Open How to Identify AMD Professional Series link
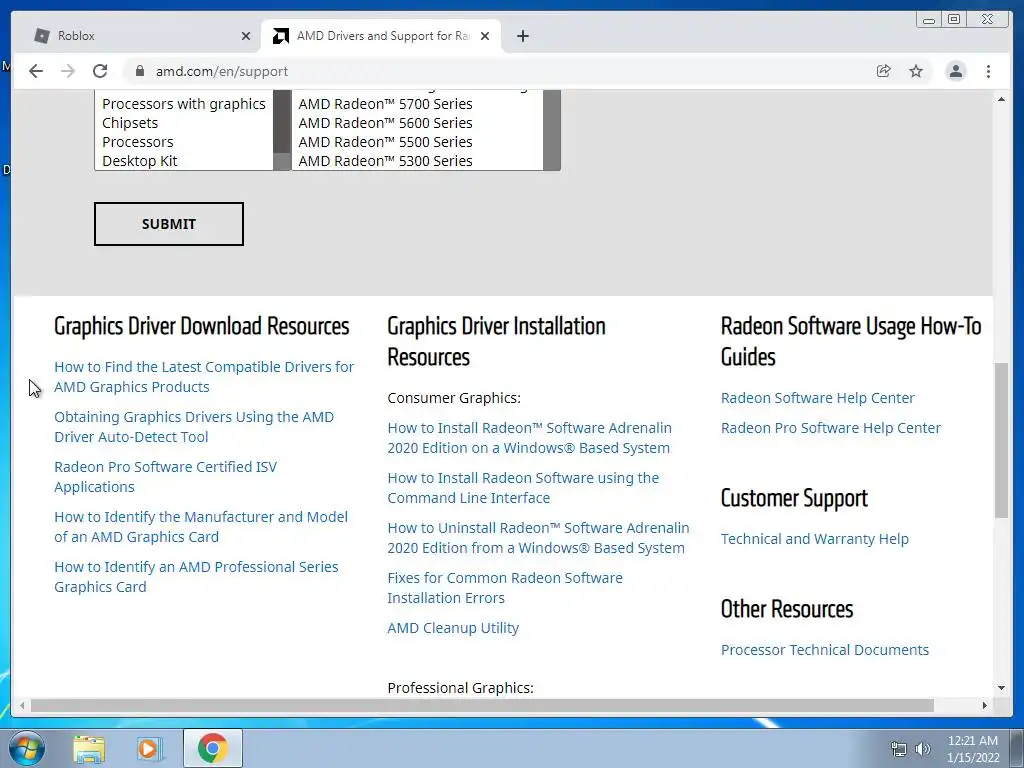The height and width of the screenshot is (768, 1024). [x=196, y=577]
